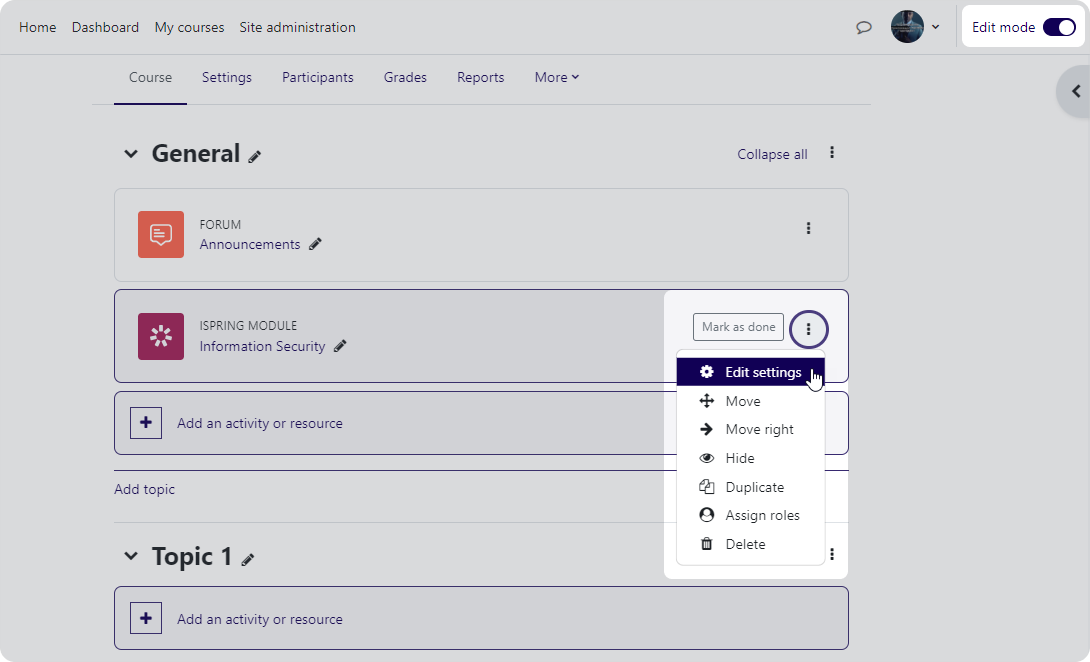Choose Delete from the menu
This screenshot has height=662, width=1090.
point(751,544)
